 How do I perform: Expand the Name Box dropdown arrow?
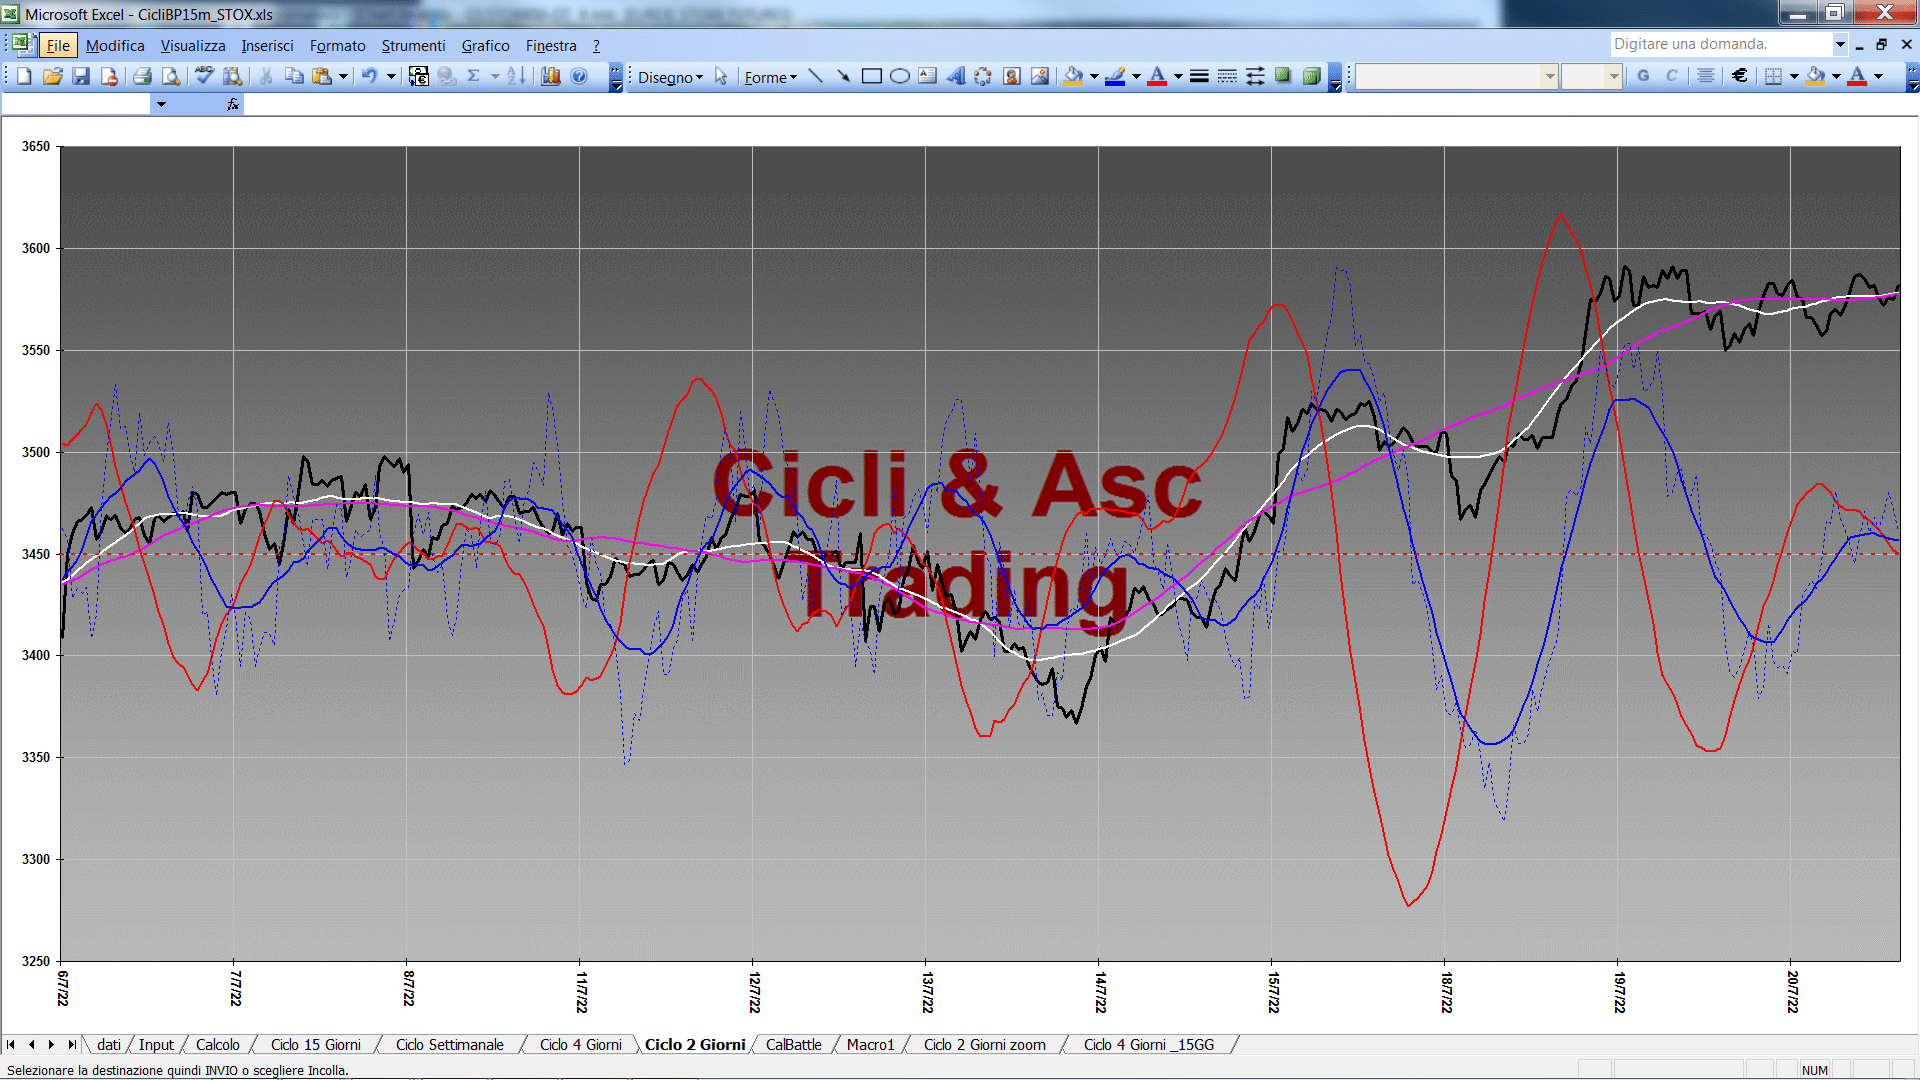point(161,104)
